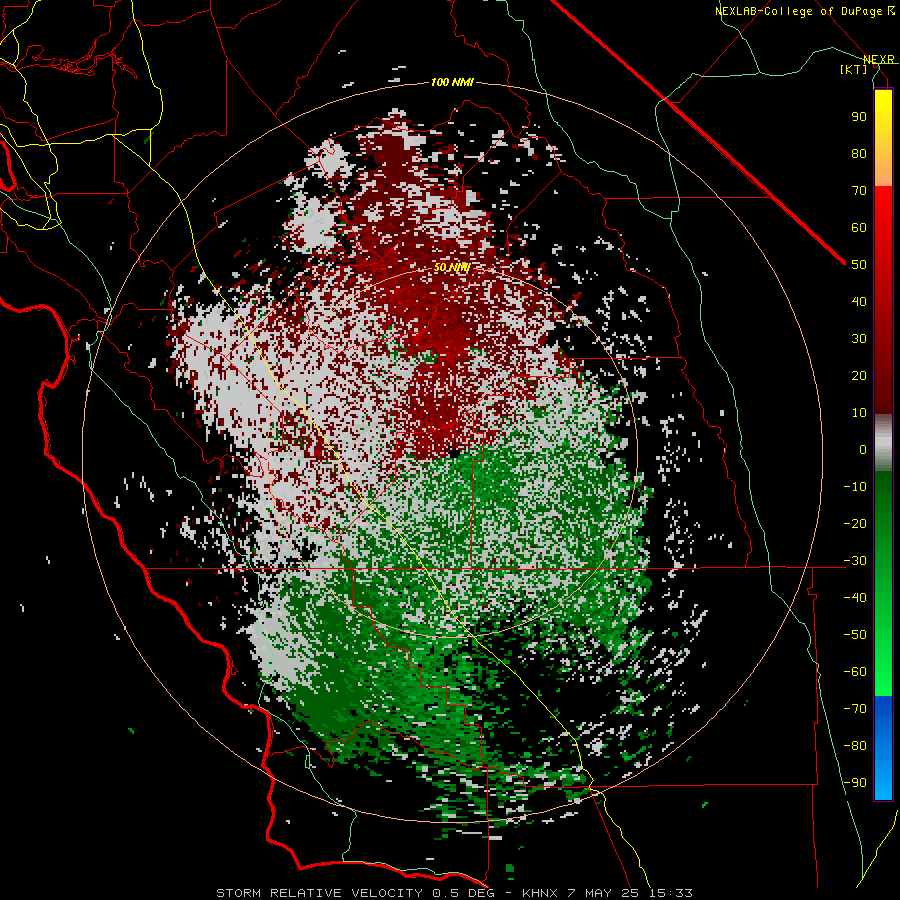Click the KHNX station identifier in caption
The width and height of the screenshot is (900, 900).
pos(540,893)
